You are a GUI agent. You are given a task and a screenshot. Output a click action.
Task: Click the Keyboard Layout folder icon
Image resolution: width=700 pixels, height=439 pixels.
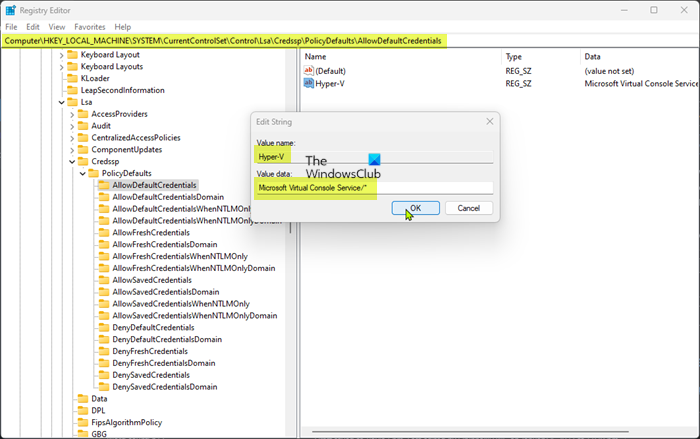point(72,54)
